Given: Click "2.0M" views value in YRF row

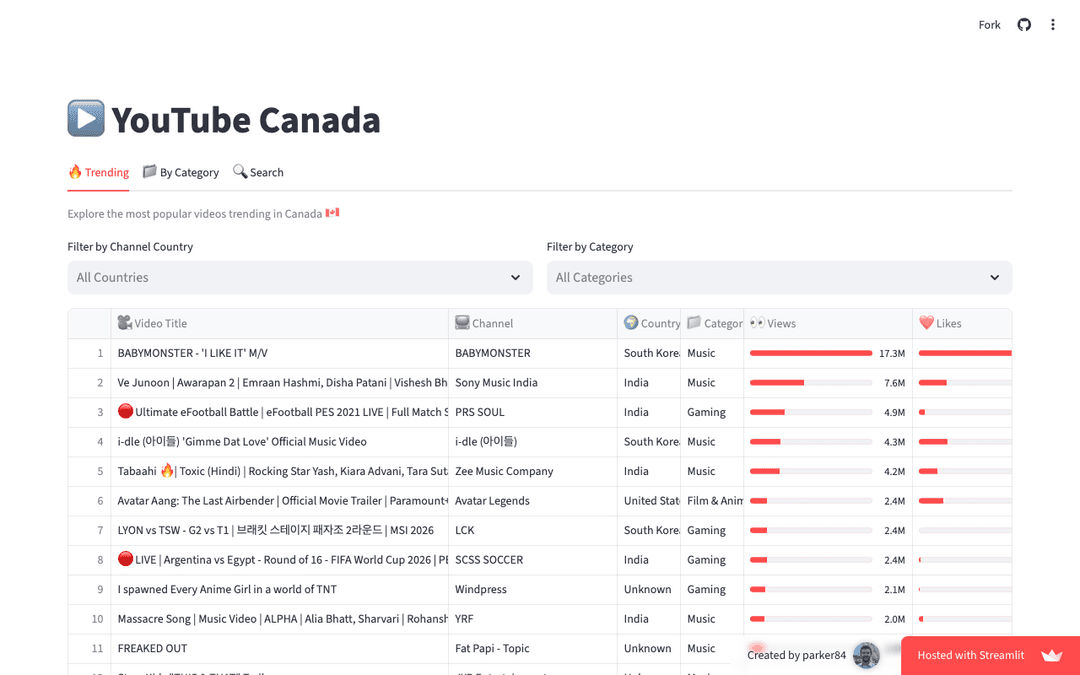Looking at the screenshot, I should (x=894, y=619).
